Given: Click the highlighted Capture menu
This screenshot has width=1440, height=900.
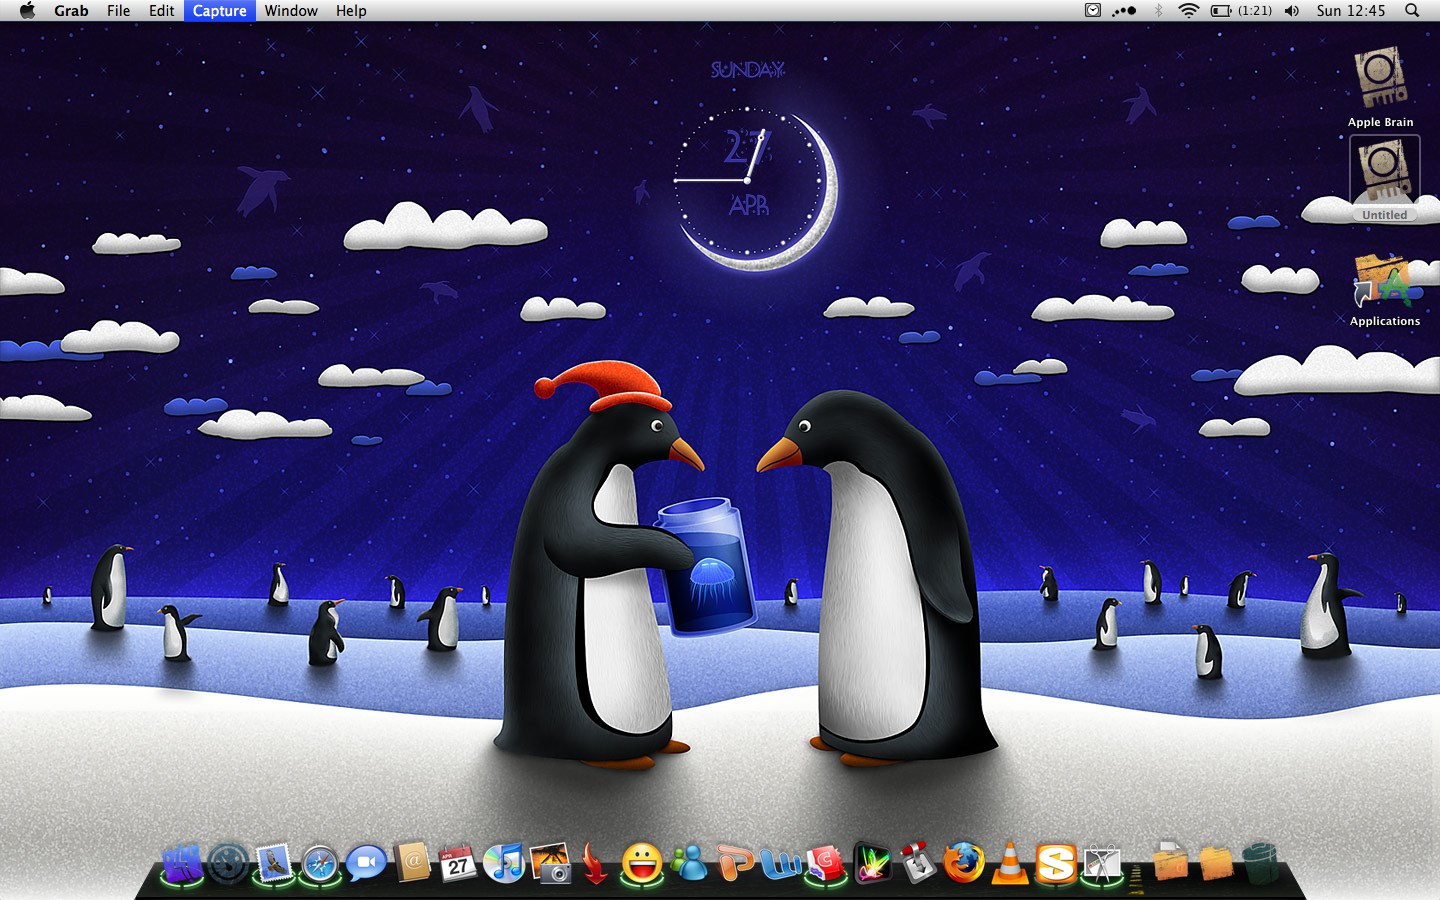Looking at the screenshot, I should point(220,11).
